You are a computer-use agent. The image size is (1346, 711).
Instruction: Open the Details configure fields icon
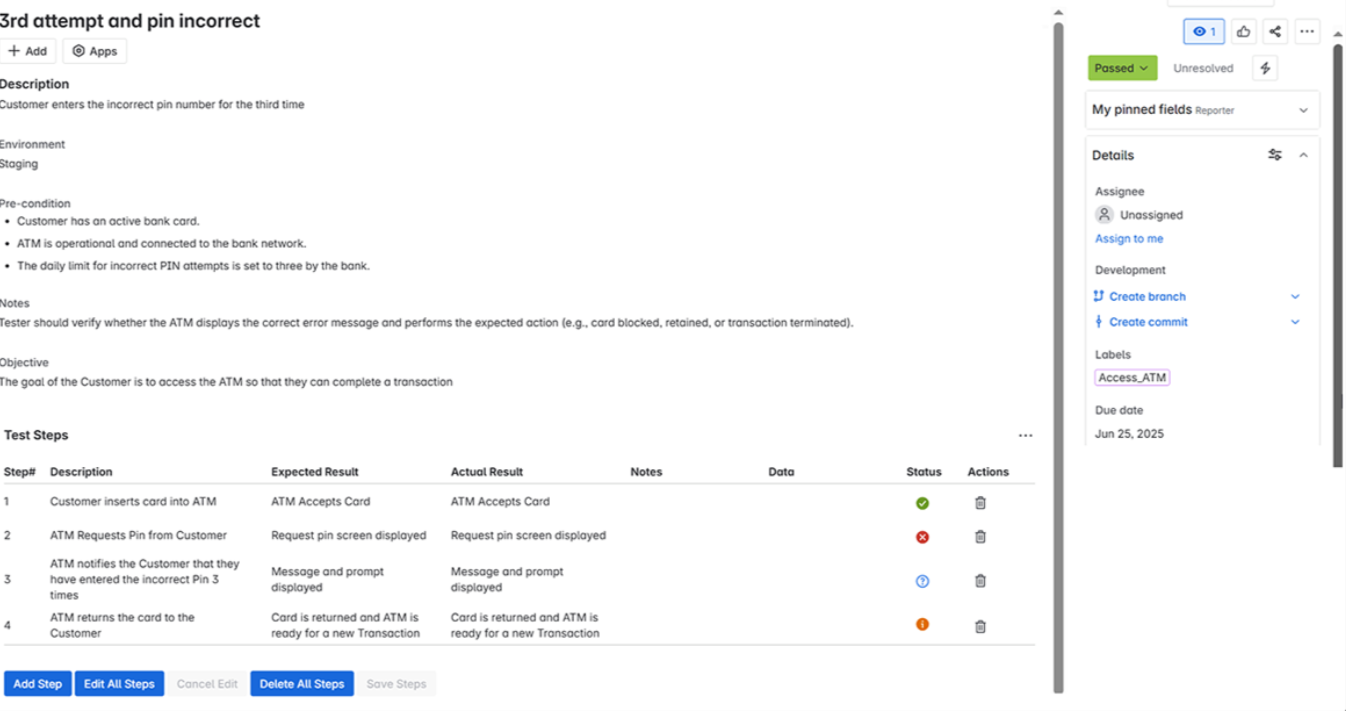point(1274,155)
